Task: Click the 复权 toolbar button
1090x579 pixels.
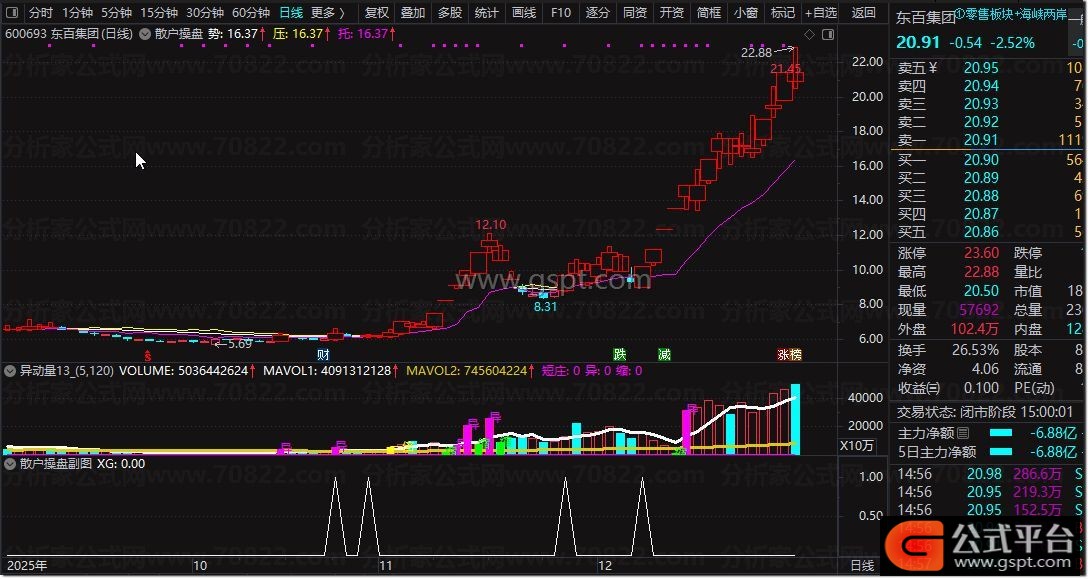Action: (377, 13)
